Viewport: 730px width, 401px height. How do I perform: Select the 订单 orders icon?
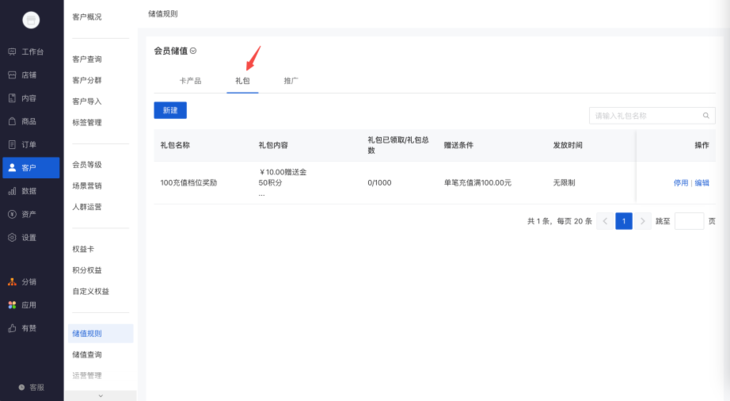click(12, 144)
